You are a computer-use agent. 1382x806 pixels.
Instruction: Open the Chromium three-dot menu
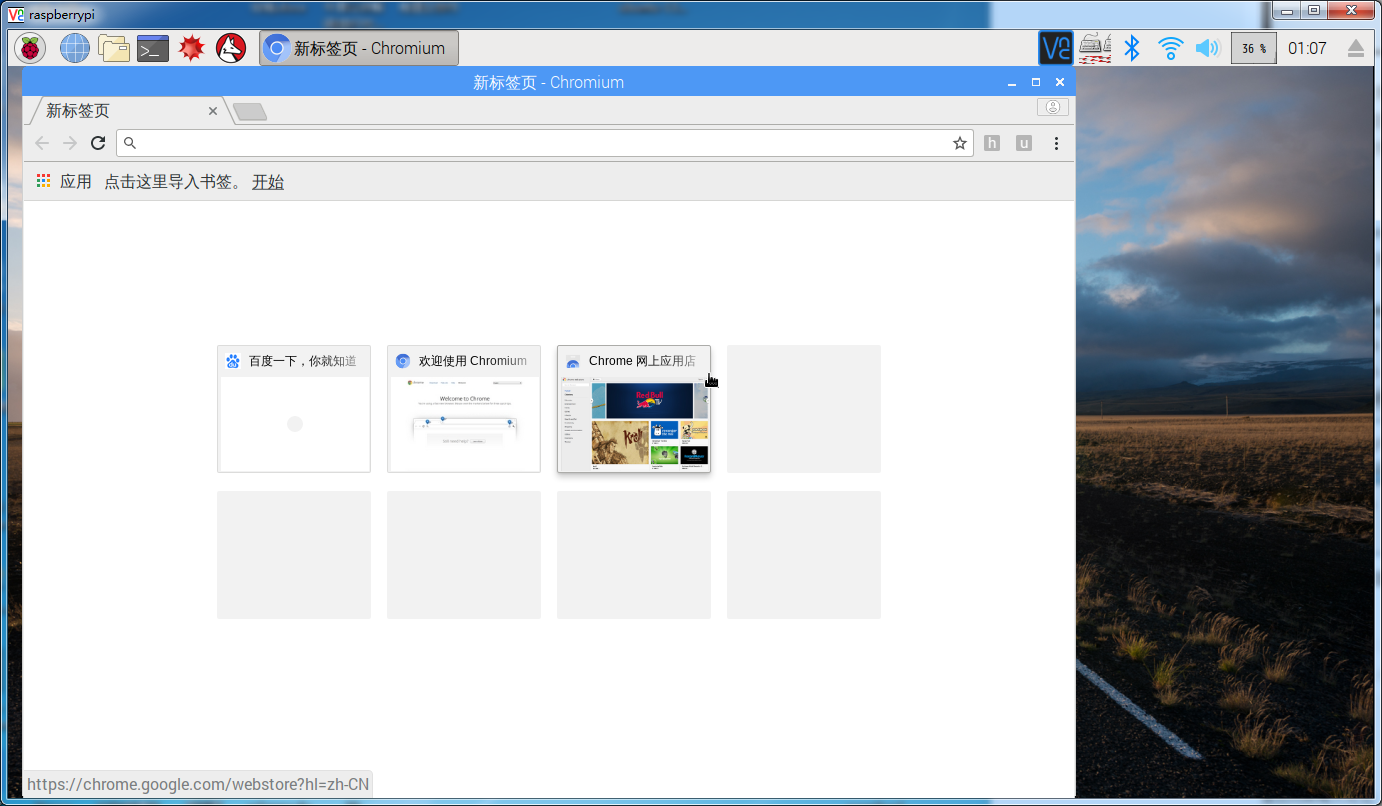point(1056,143)
